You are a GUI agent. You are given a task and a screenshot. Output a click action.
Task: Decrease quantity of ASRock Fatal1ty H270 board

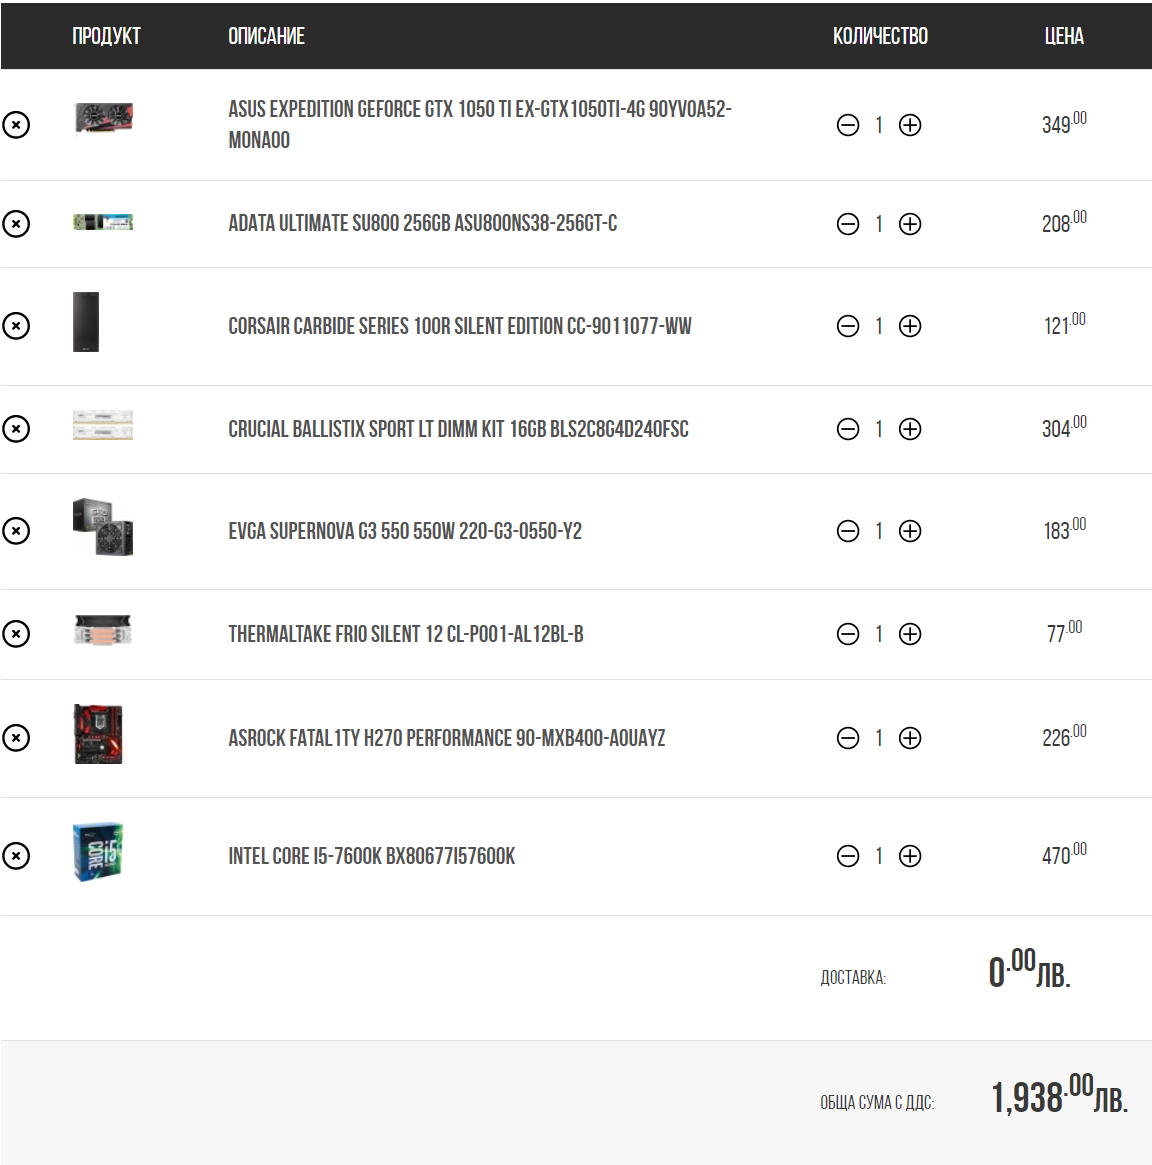click(x=847, y=738)
